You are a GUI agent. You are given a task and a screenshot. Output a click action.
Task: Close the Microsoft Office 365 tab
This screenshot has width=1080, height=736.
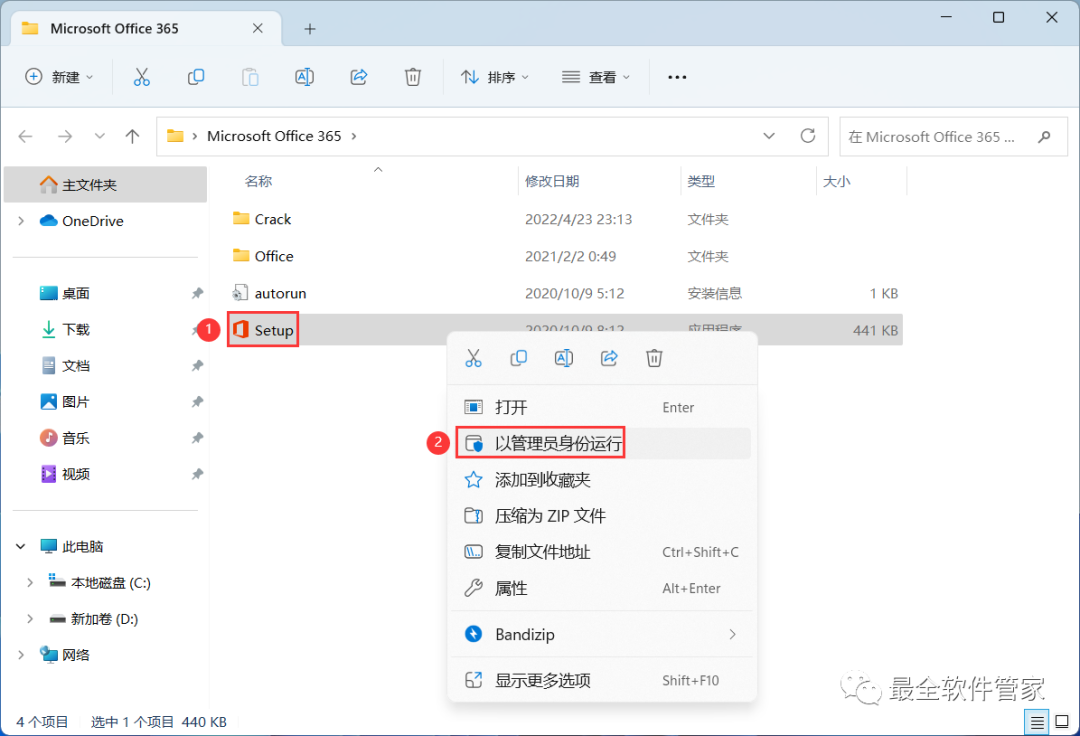point(258,28)
